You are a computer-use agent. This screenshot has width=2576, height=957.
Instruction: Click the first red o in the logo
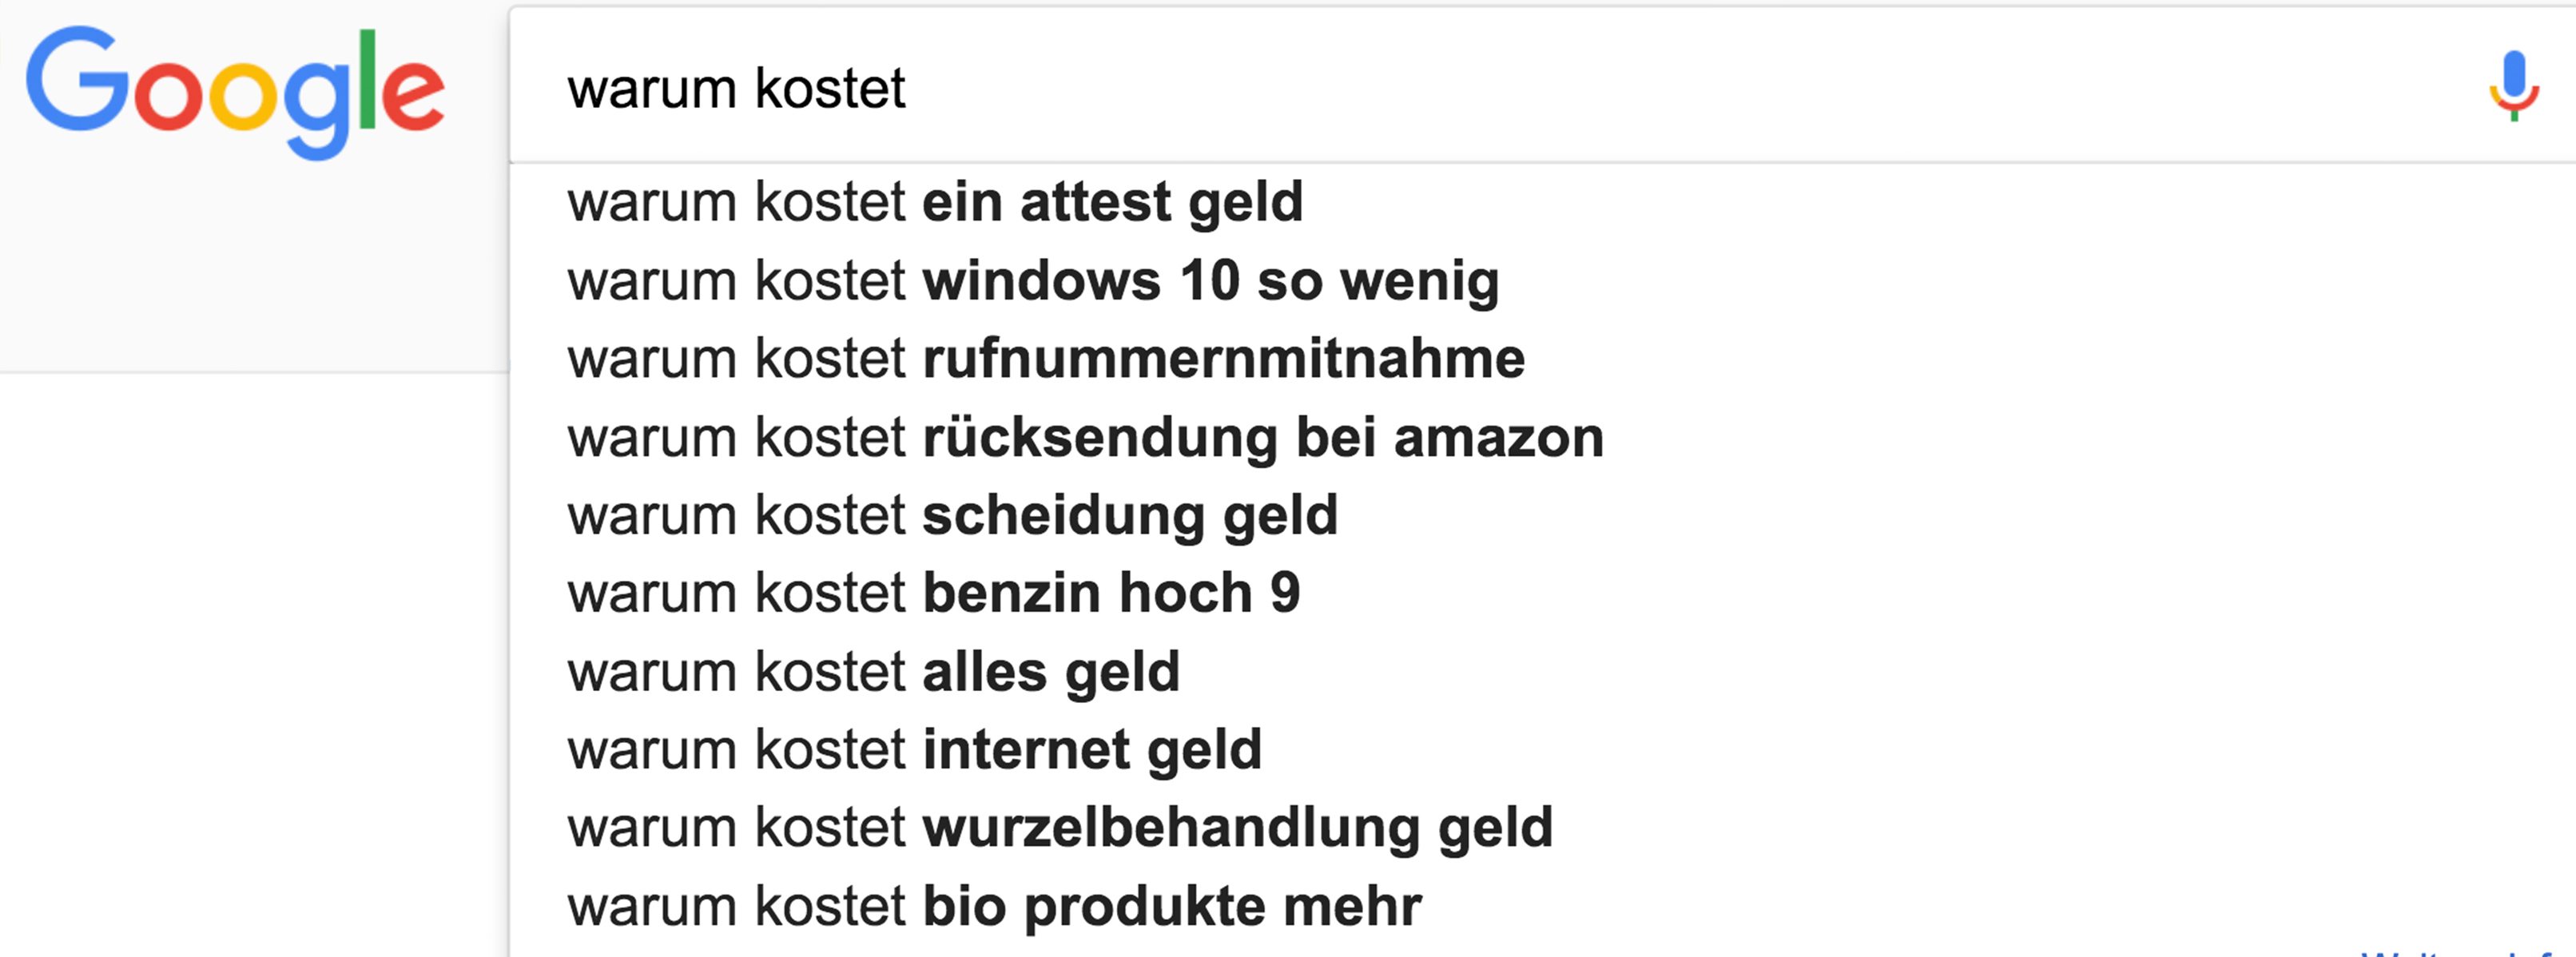coord(168,96)
